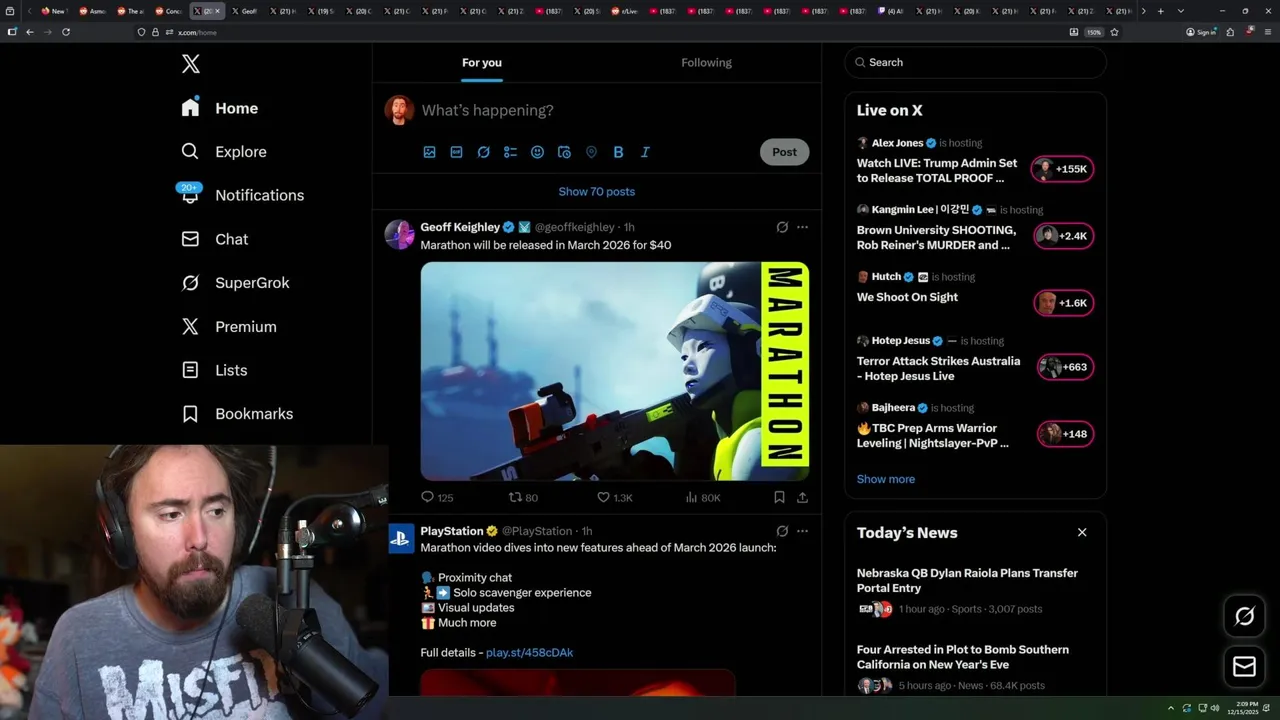Image resolution: width=1280 pixels, height=720 pixels.
Task: Open Nebraska QB Dylan Raiola news story
Action: [967, 580]
